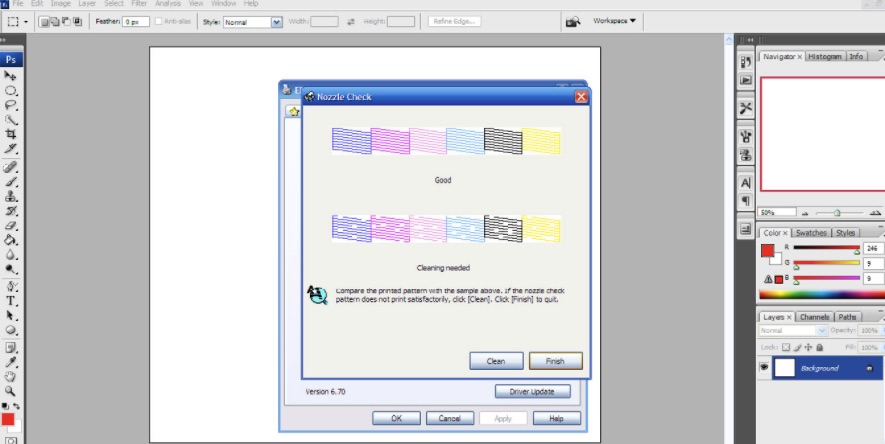Click the foreground color swatch in toolbox
885x444 pixels.
coord(7,419)
